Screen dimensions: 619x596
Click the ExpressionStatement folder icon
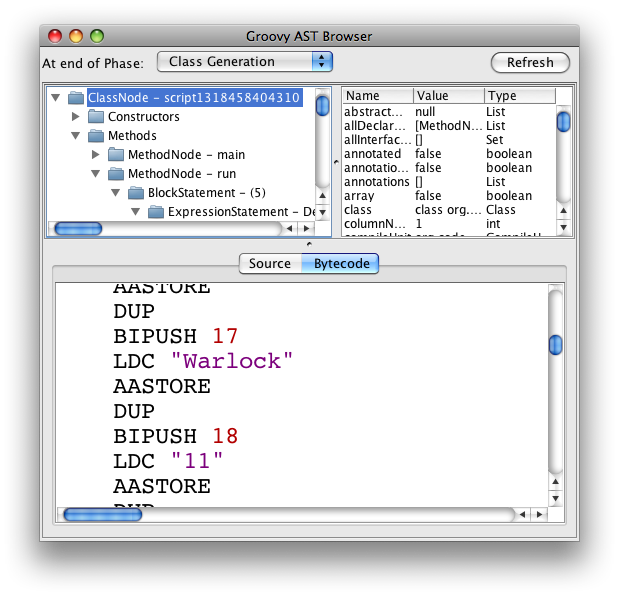[x=156, y=212]
